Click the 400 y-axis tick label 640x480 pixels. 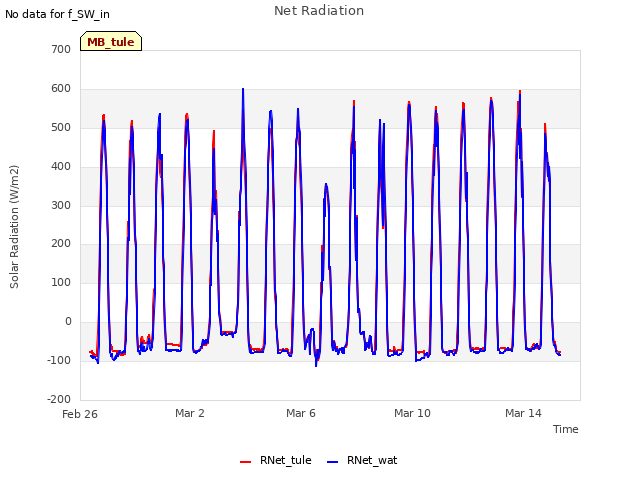[x=61, y=167]
